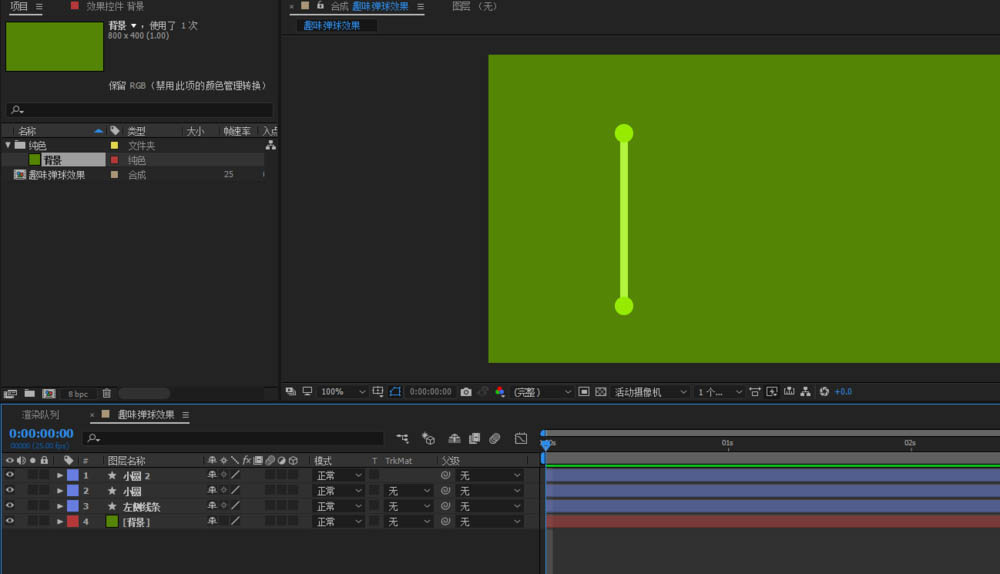Open the composition viewer panel menu icon

[420, 6]
